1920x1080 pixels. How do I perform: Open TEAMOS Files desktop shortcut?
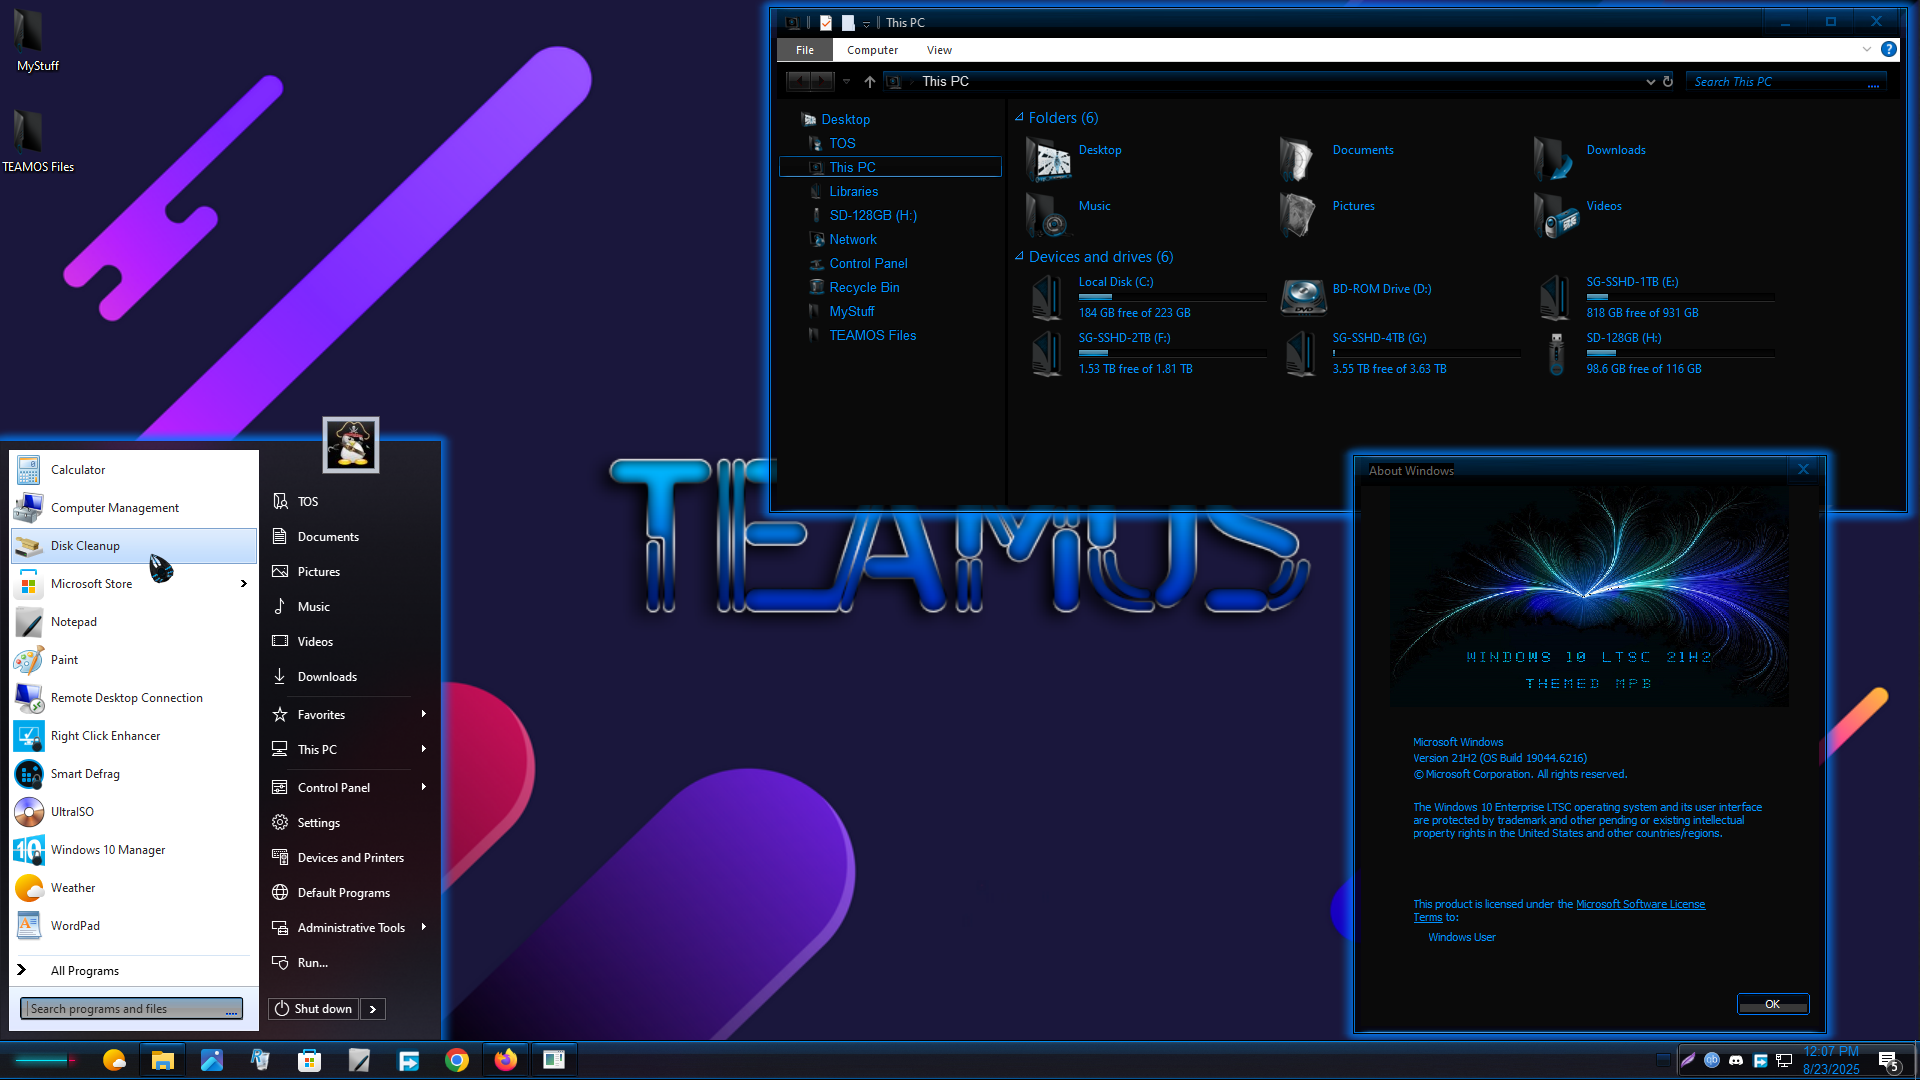click(37, 141)
